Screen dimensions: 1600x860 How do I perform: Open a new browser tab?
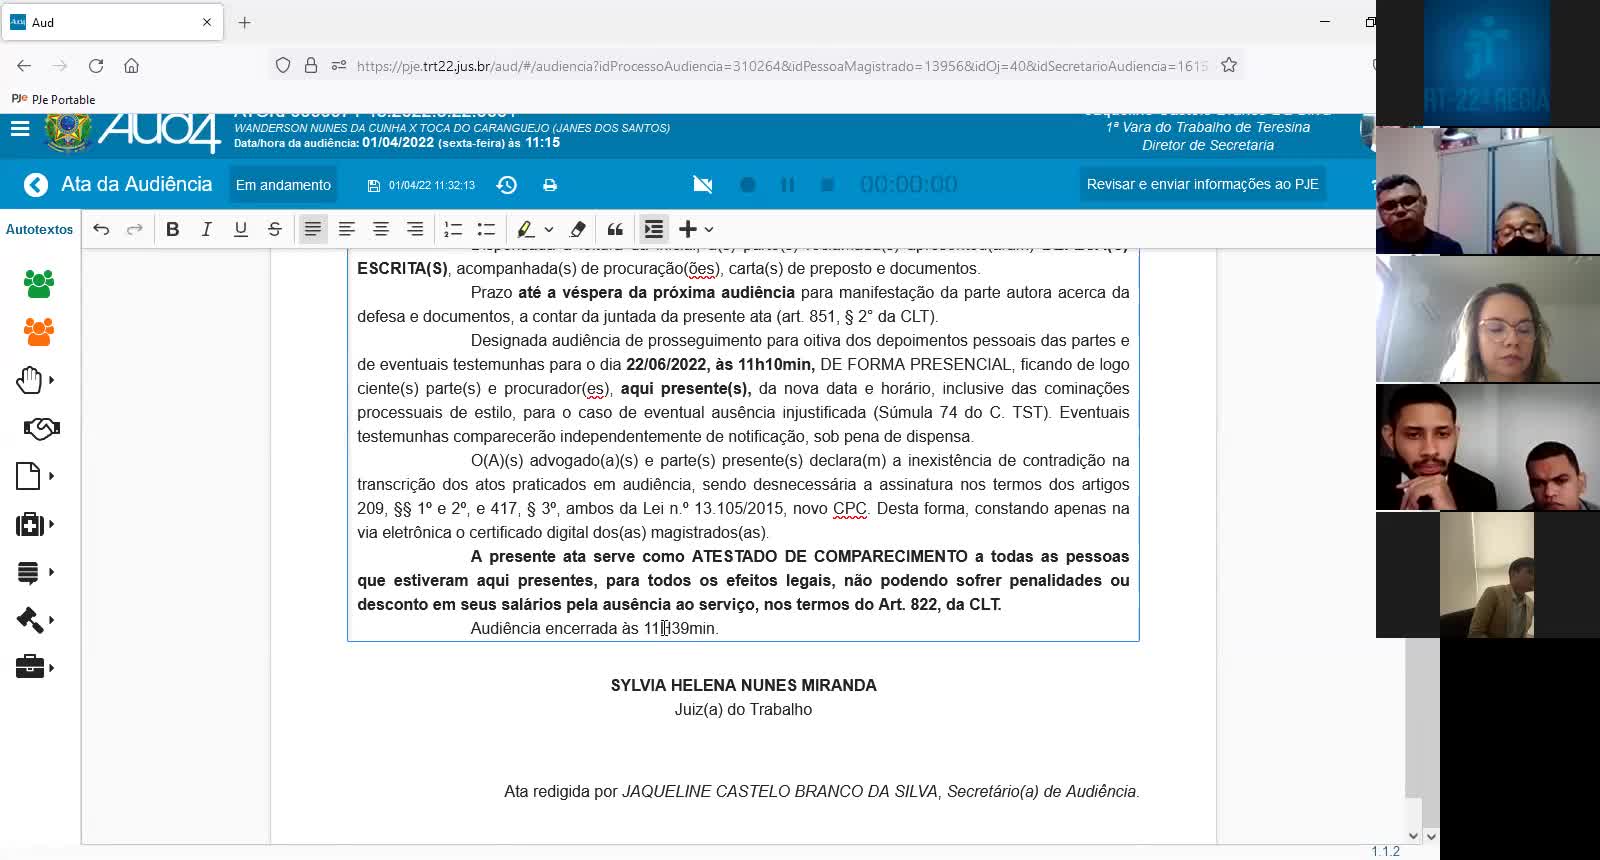click(245, 22)
